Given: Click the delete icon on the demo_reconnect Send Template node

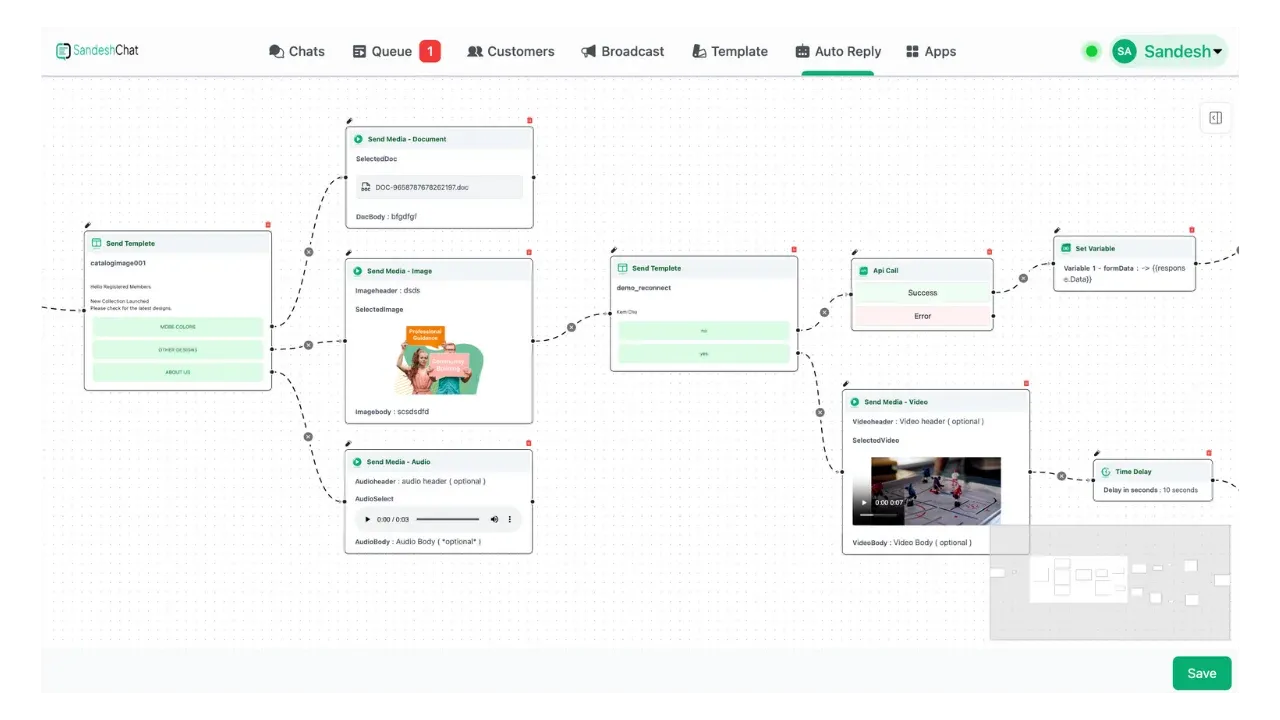Looking at the screenshot, I should (794, 249).
